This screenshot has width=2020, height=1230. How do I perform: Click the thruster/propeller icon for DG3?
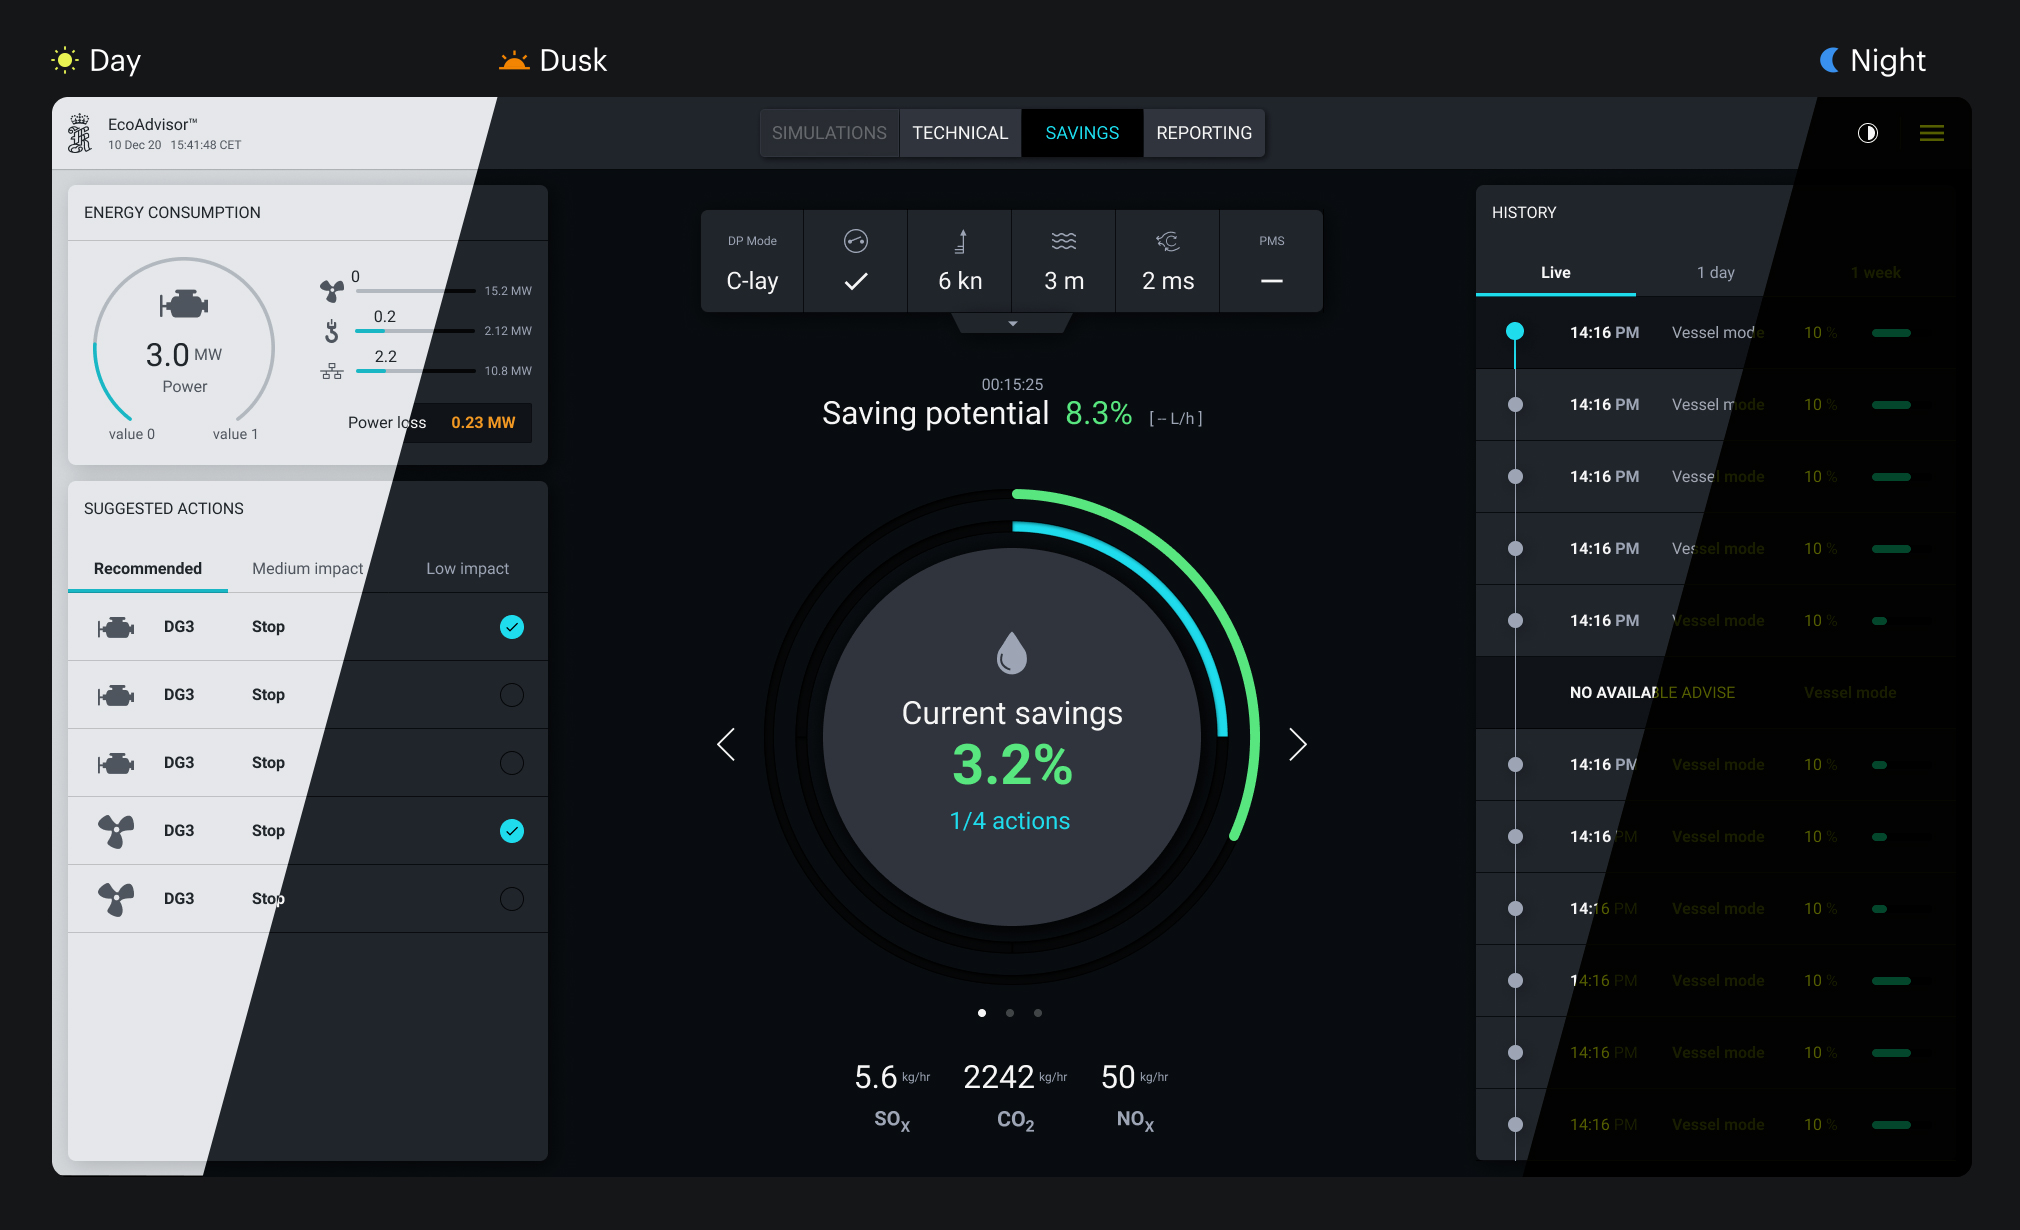coord(115,830)
